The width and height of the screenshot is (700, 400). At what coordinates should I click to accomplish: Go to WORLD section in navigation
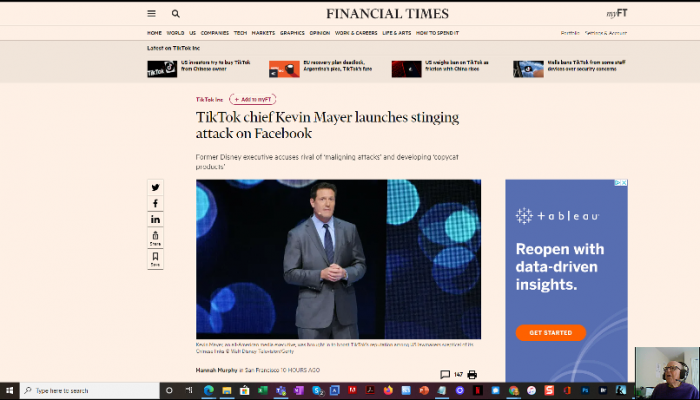point(175,33)
